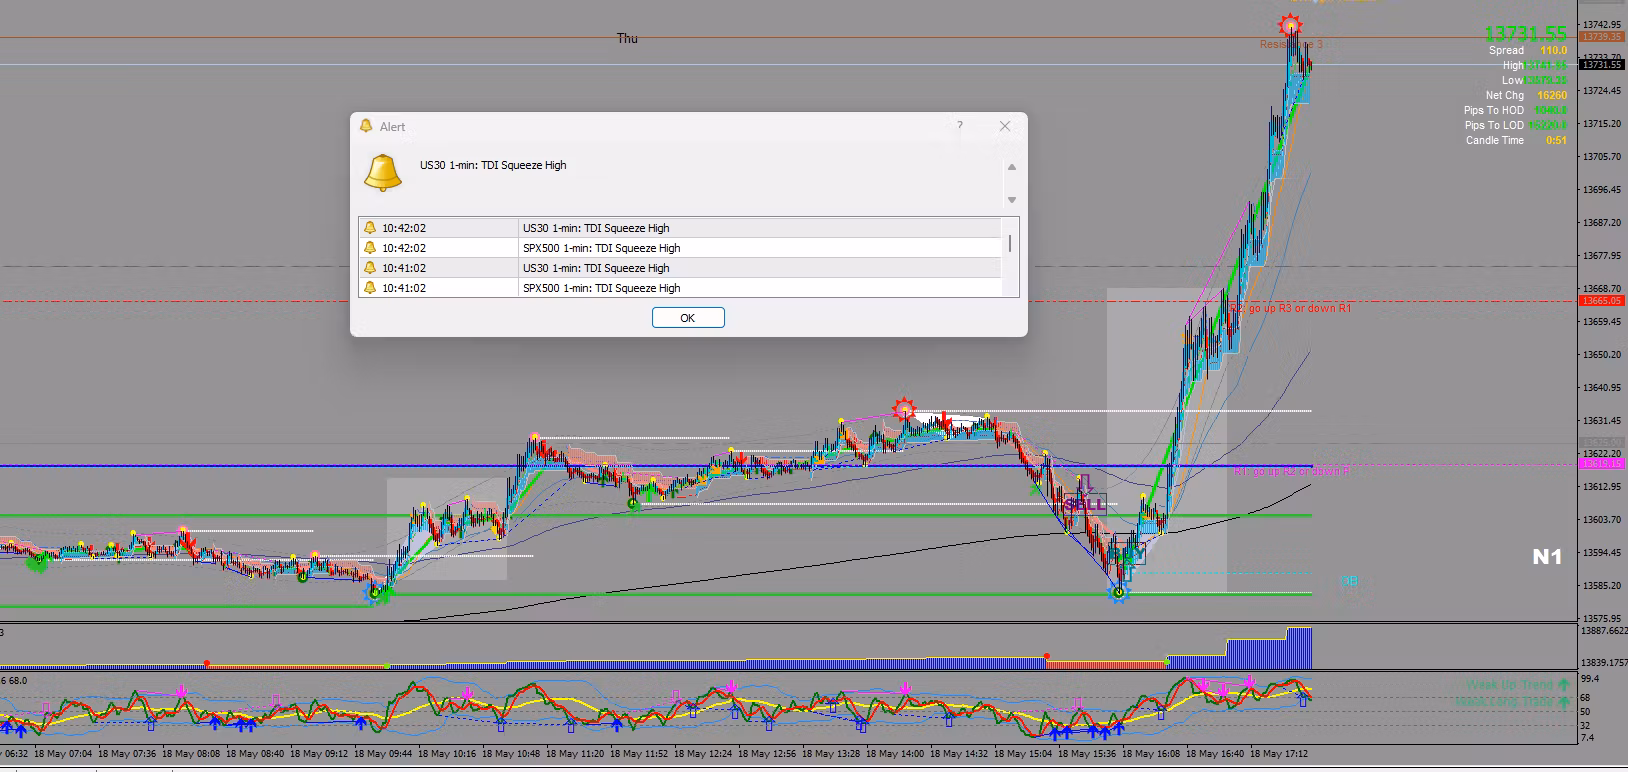Click bell icon of first 10:42:02 alert row
Viewport: 1628px width, 772px height.
[x=370, y=228]
